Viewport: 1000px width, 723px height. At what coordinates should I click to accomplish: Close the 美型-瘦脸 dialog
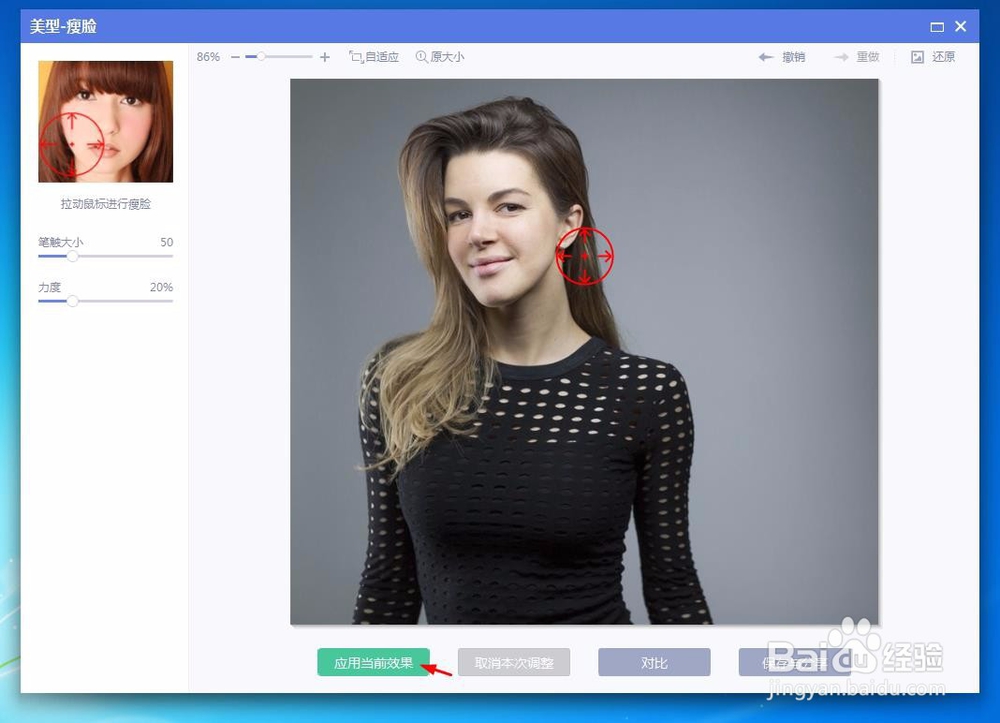[x=961, y=26]
